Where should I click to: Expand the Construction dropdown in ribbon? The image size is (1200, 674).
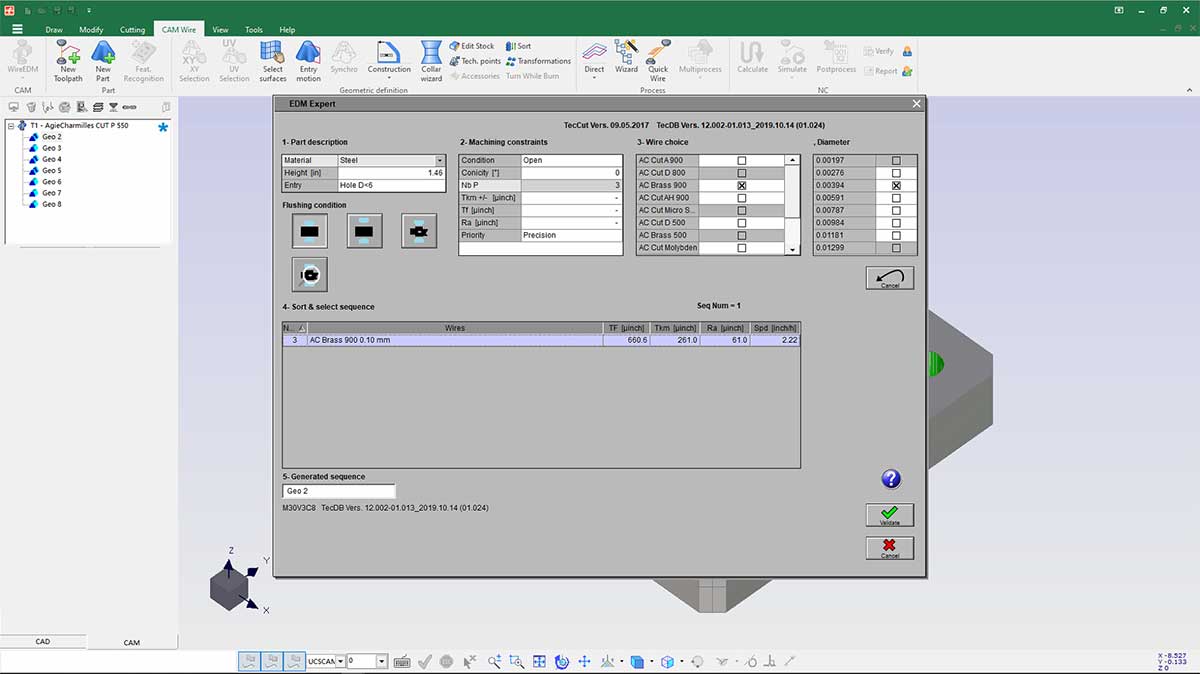coord(389,78)
